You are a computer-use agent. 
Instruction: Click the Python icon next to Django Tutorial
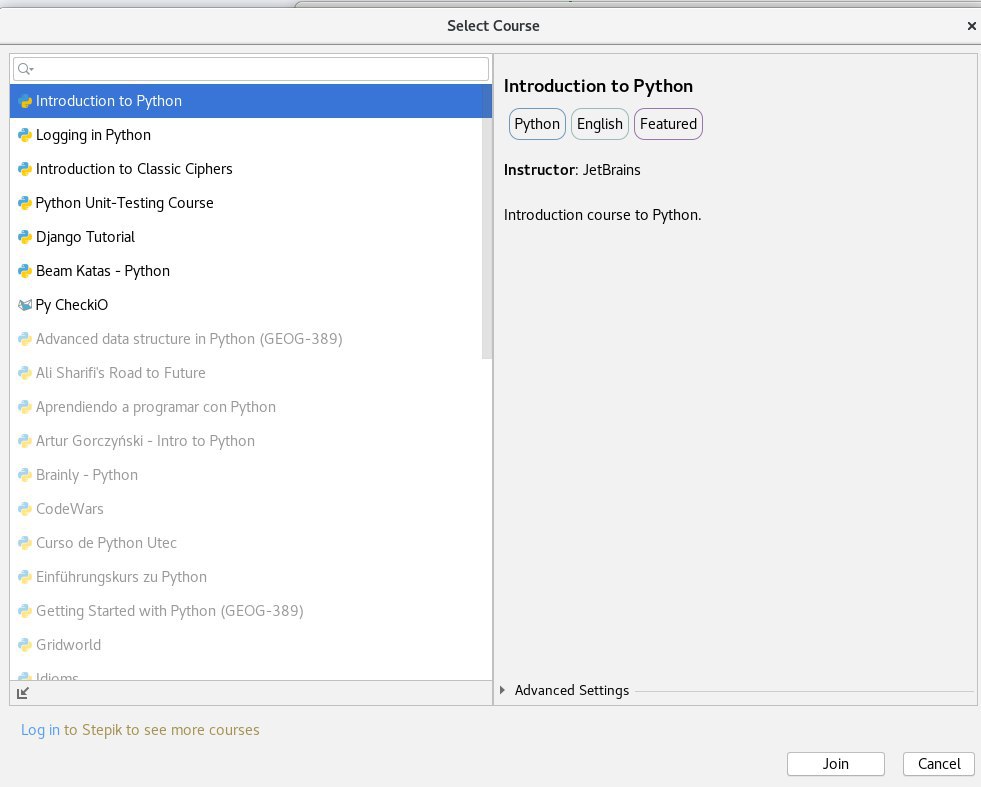point(25,237)
